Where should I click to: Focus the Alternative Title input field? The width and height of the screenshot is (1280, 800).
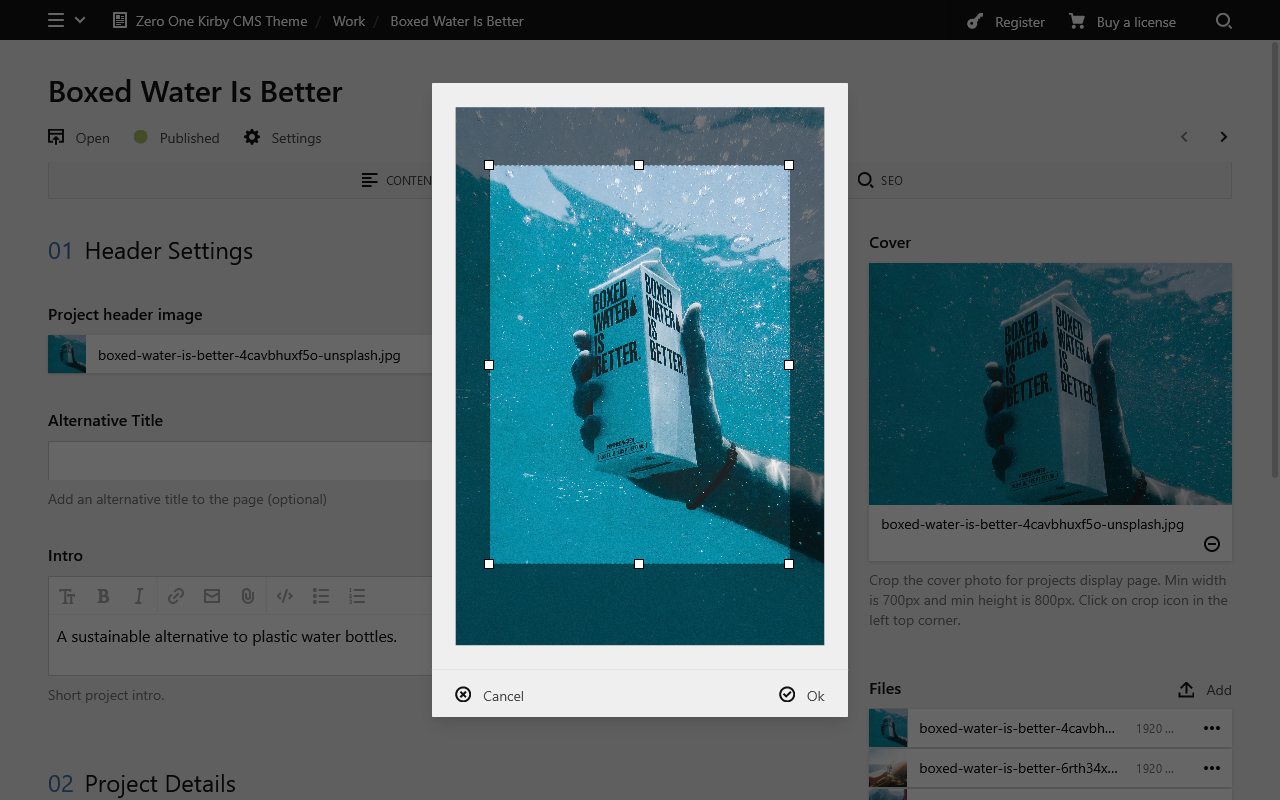click(240, 460)
